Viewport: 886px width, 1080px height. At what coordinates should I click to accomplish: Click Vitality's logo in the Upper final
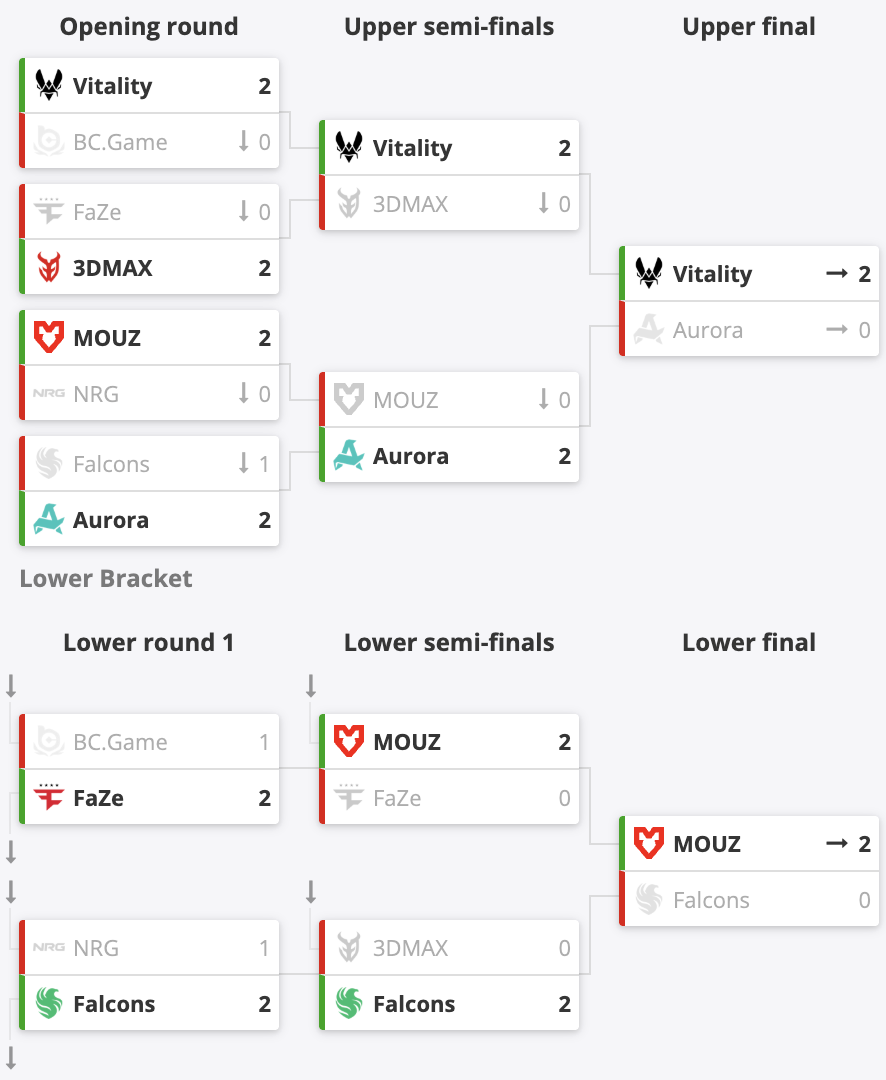point(649,274)
